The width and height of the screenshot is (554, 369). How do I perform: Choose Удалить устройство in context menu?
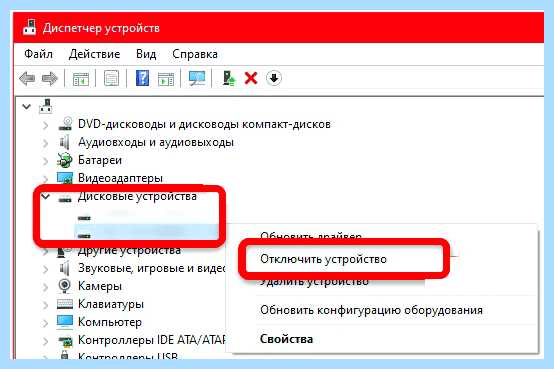tap(314, 282)
